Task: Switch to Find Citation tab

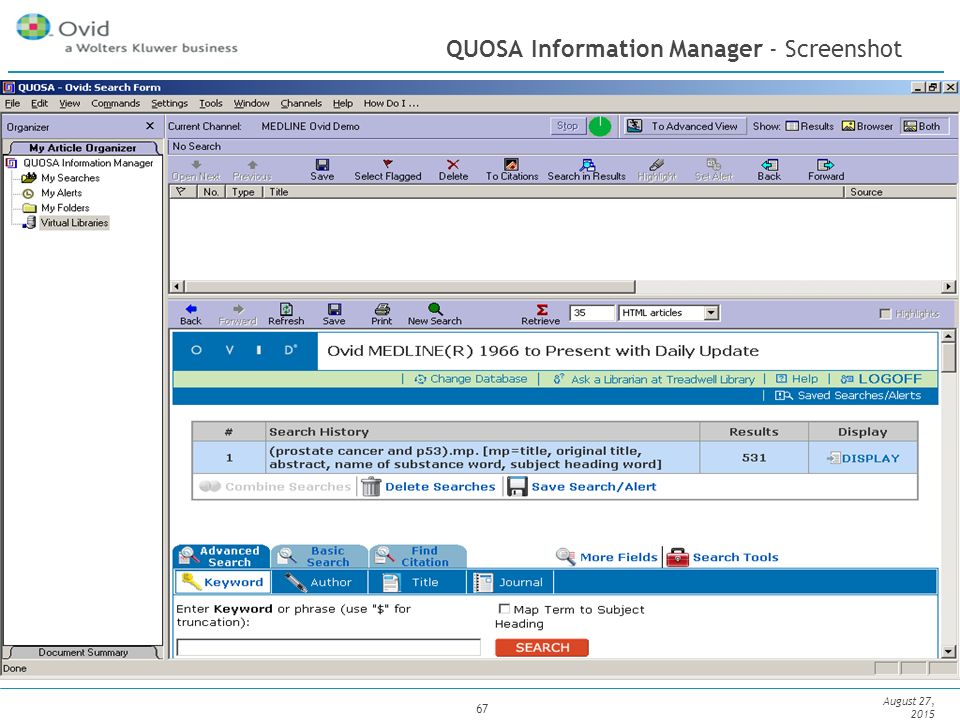Action: point(418,557)
